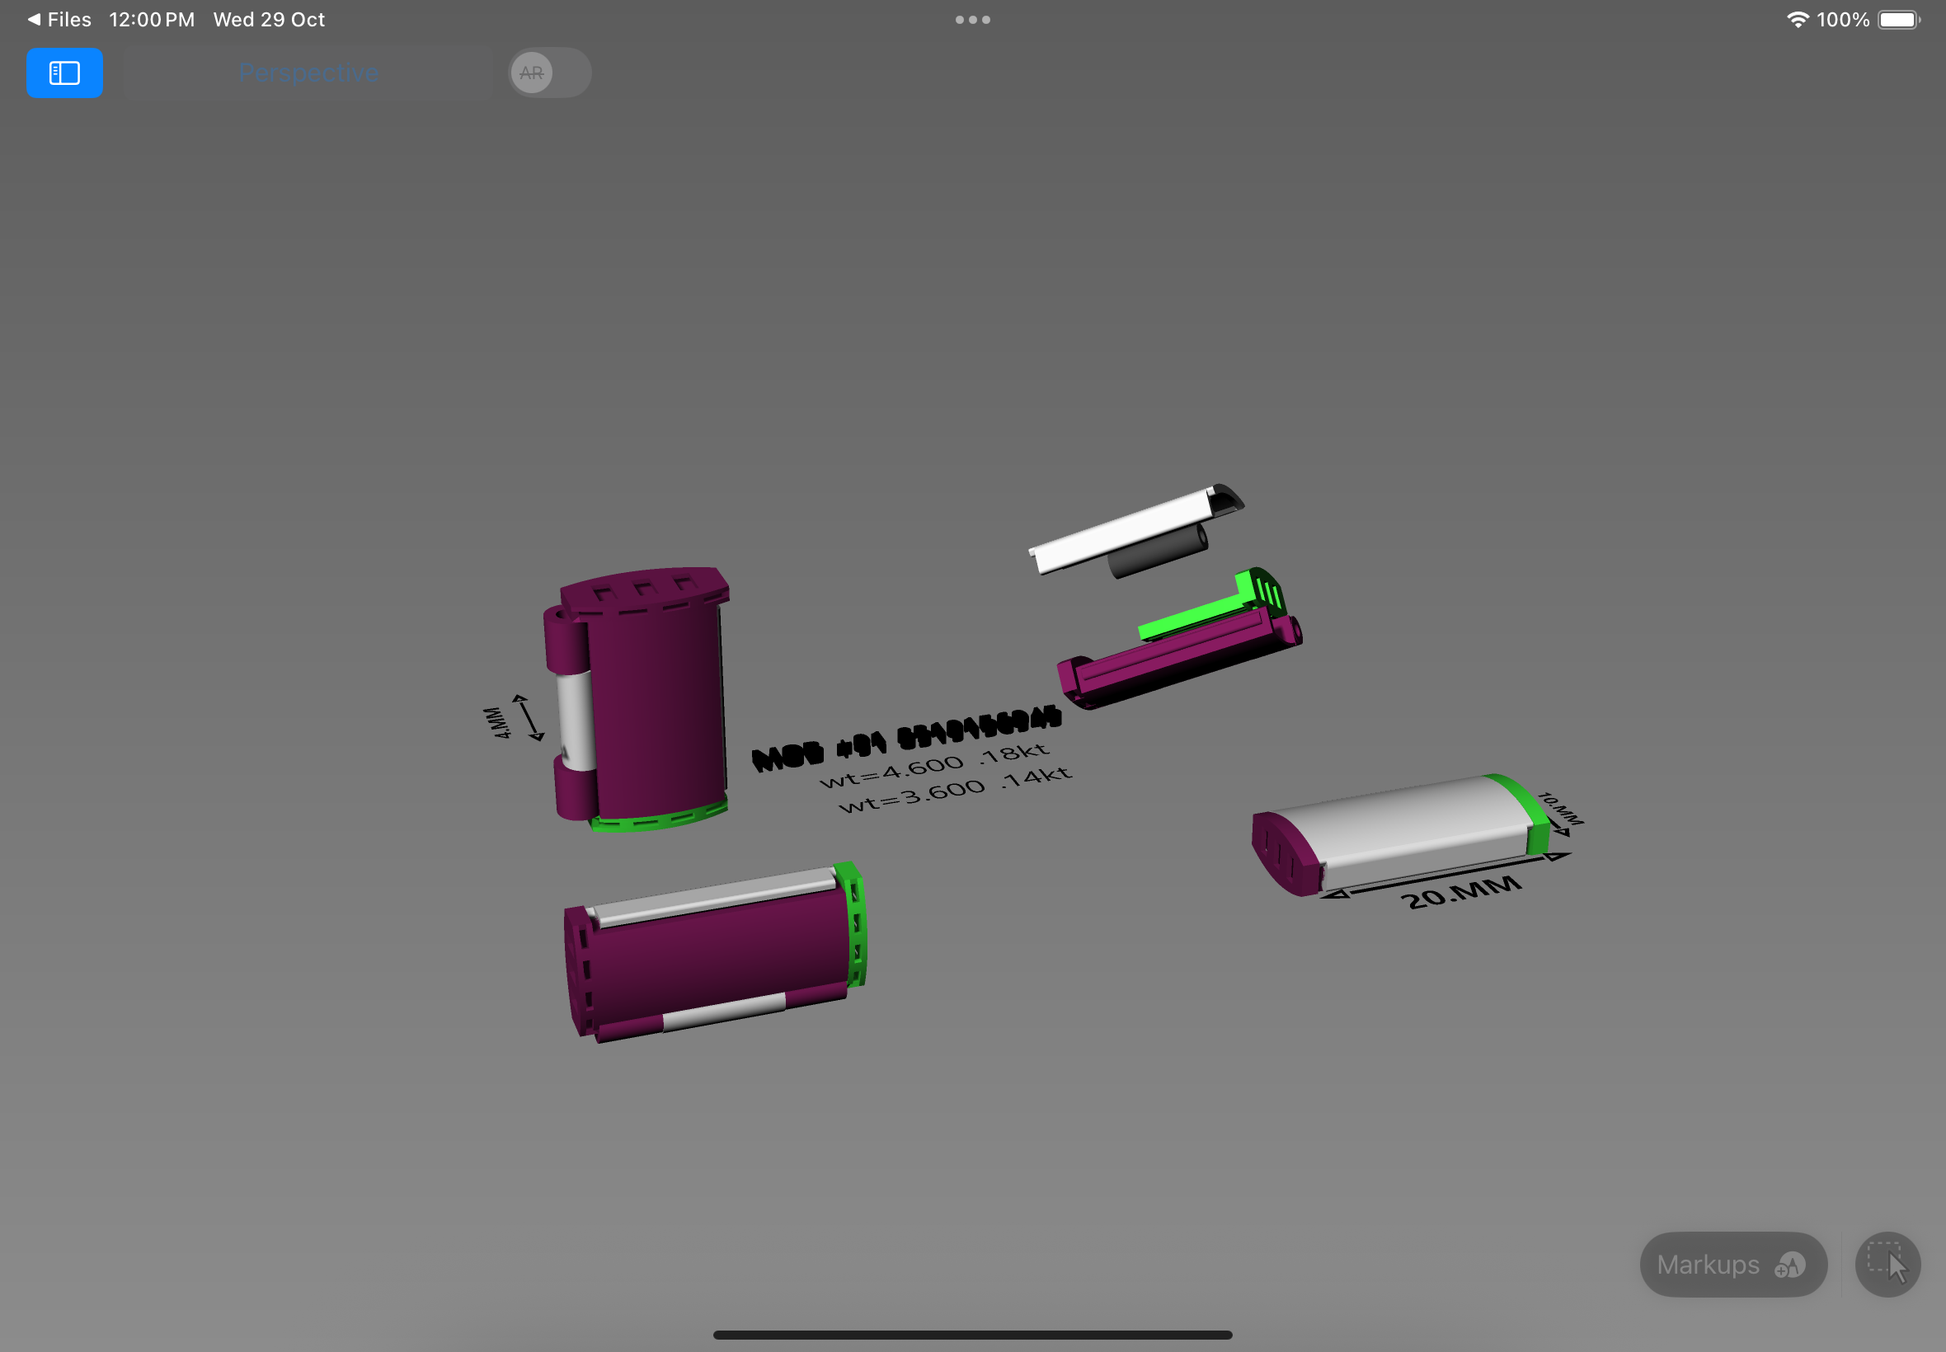Click the 20.MM dimension label
The image size is (1946, 1352).
point(1460,891)
